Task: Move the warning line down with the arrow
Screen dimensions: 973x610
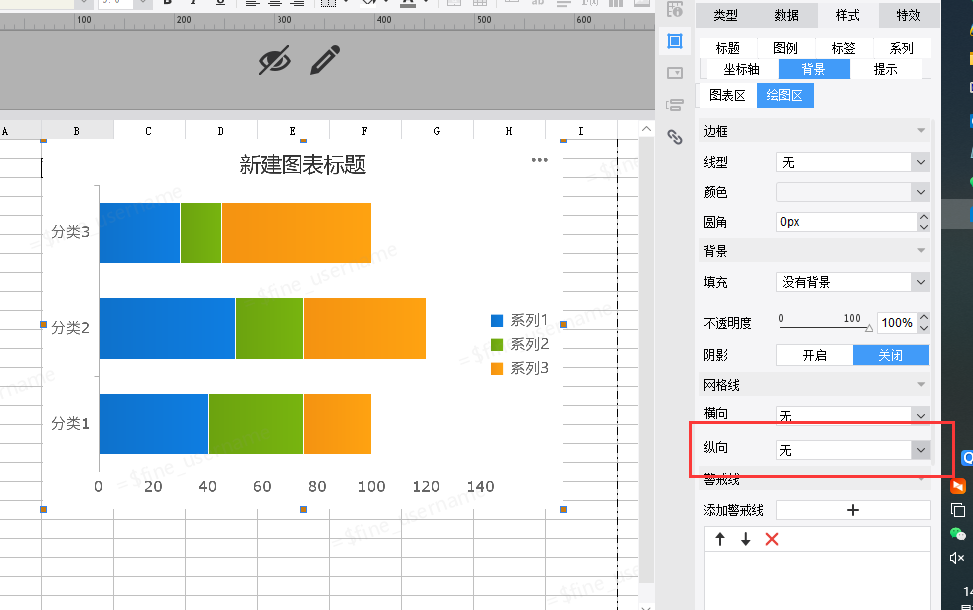Action: point(745,539)
